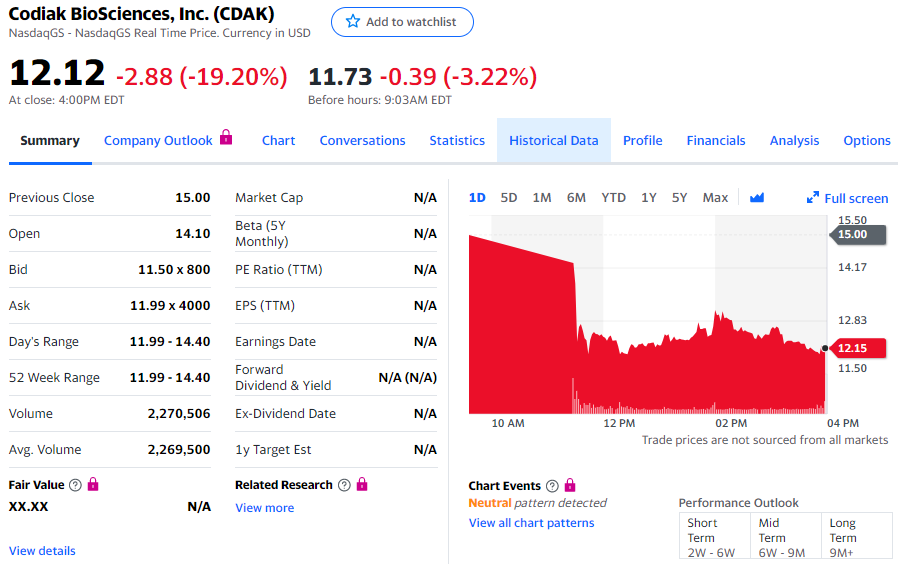Select the 1M chart range

[x=542, y=198]
